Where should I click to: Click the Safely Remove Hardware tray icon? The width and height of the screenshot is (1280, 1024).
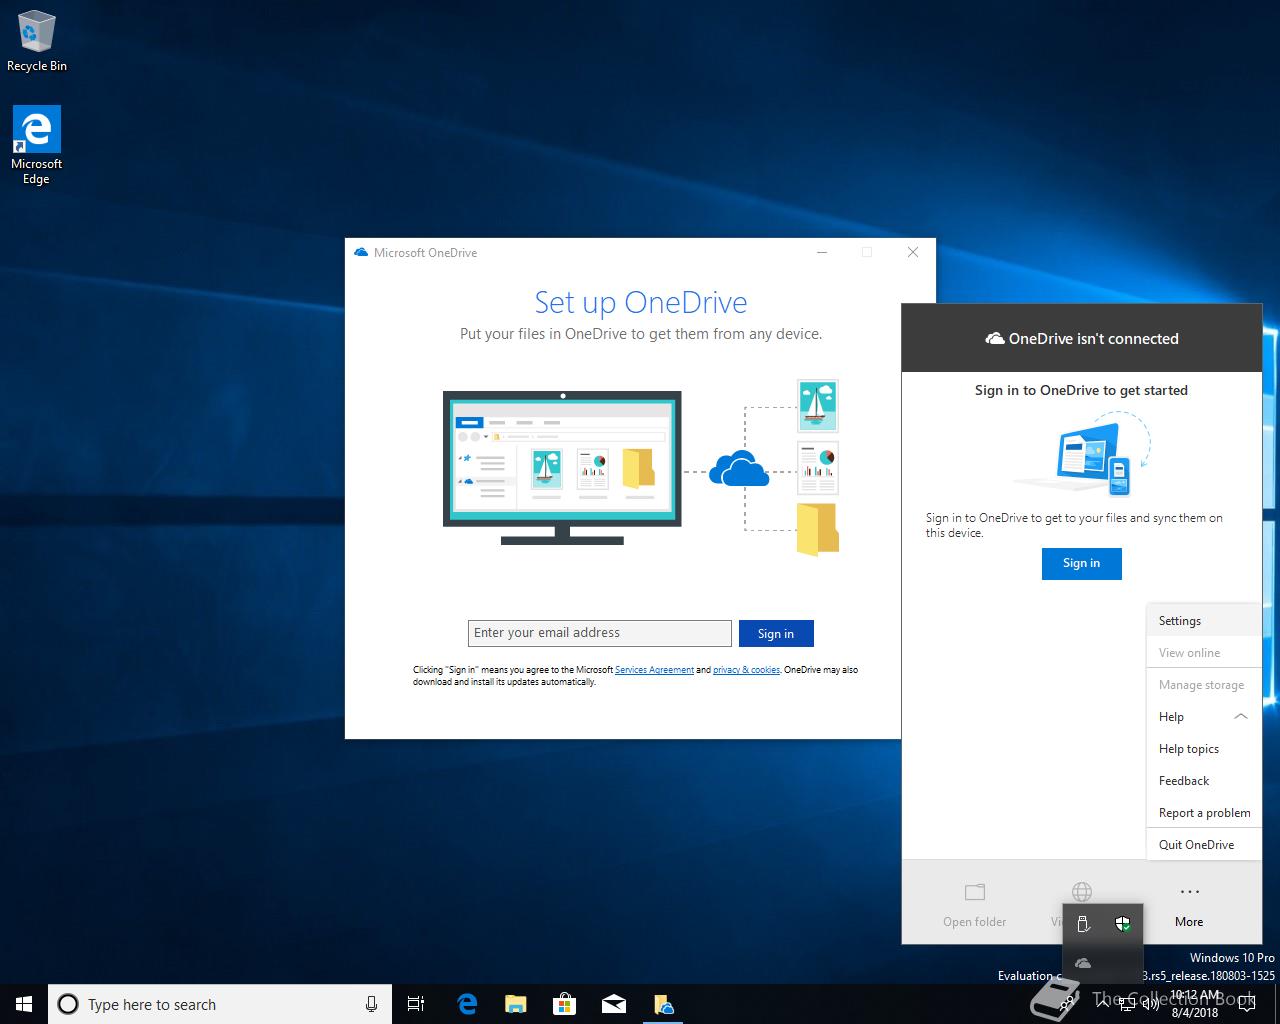[1083, 923]
